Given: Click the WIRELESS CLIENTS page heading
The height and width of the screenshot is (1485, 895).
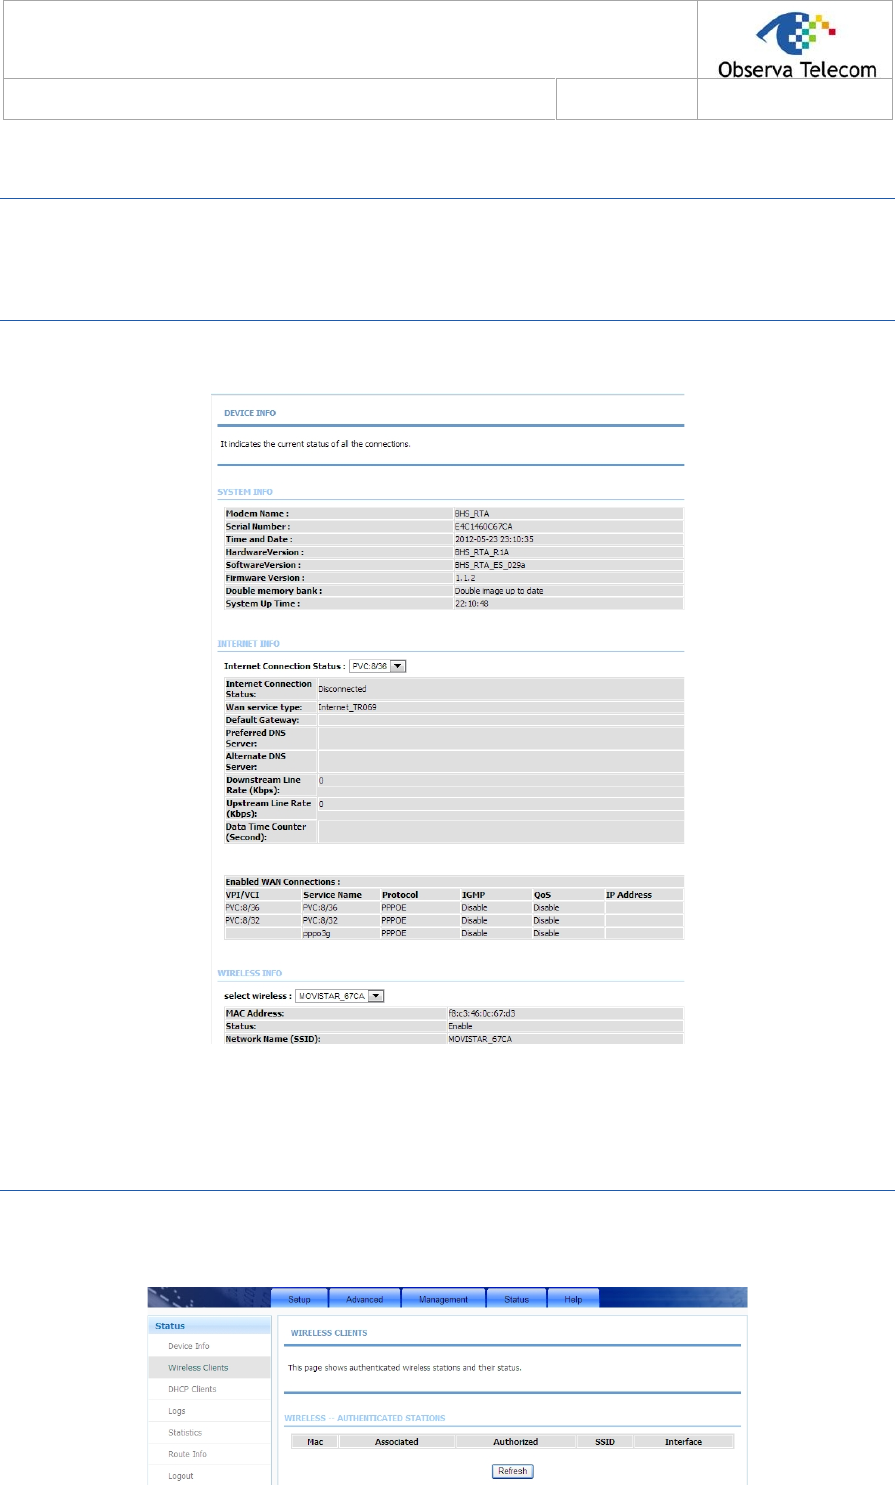Looking at the screenshot, I should pos(329,1333).
